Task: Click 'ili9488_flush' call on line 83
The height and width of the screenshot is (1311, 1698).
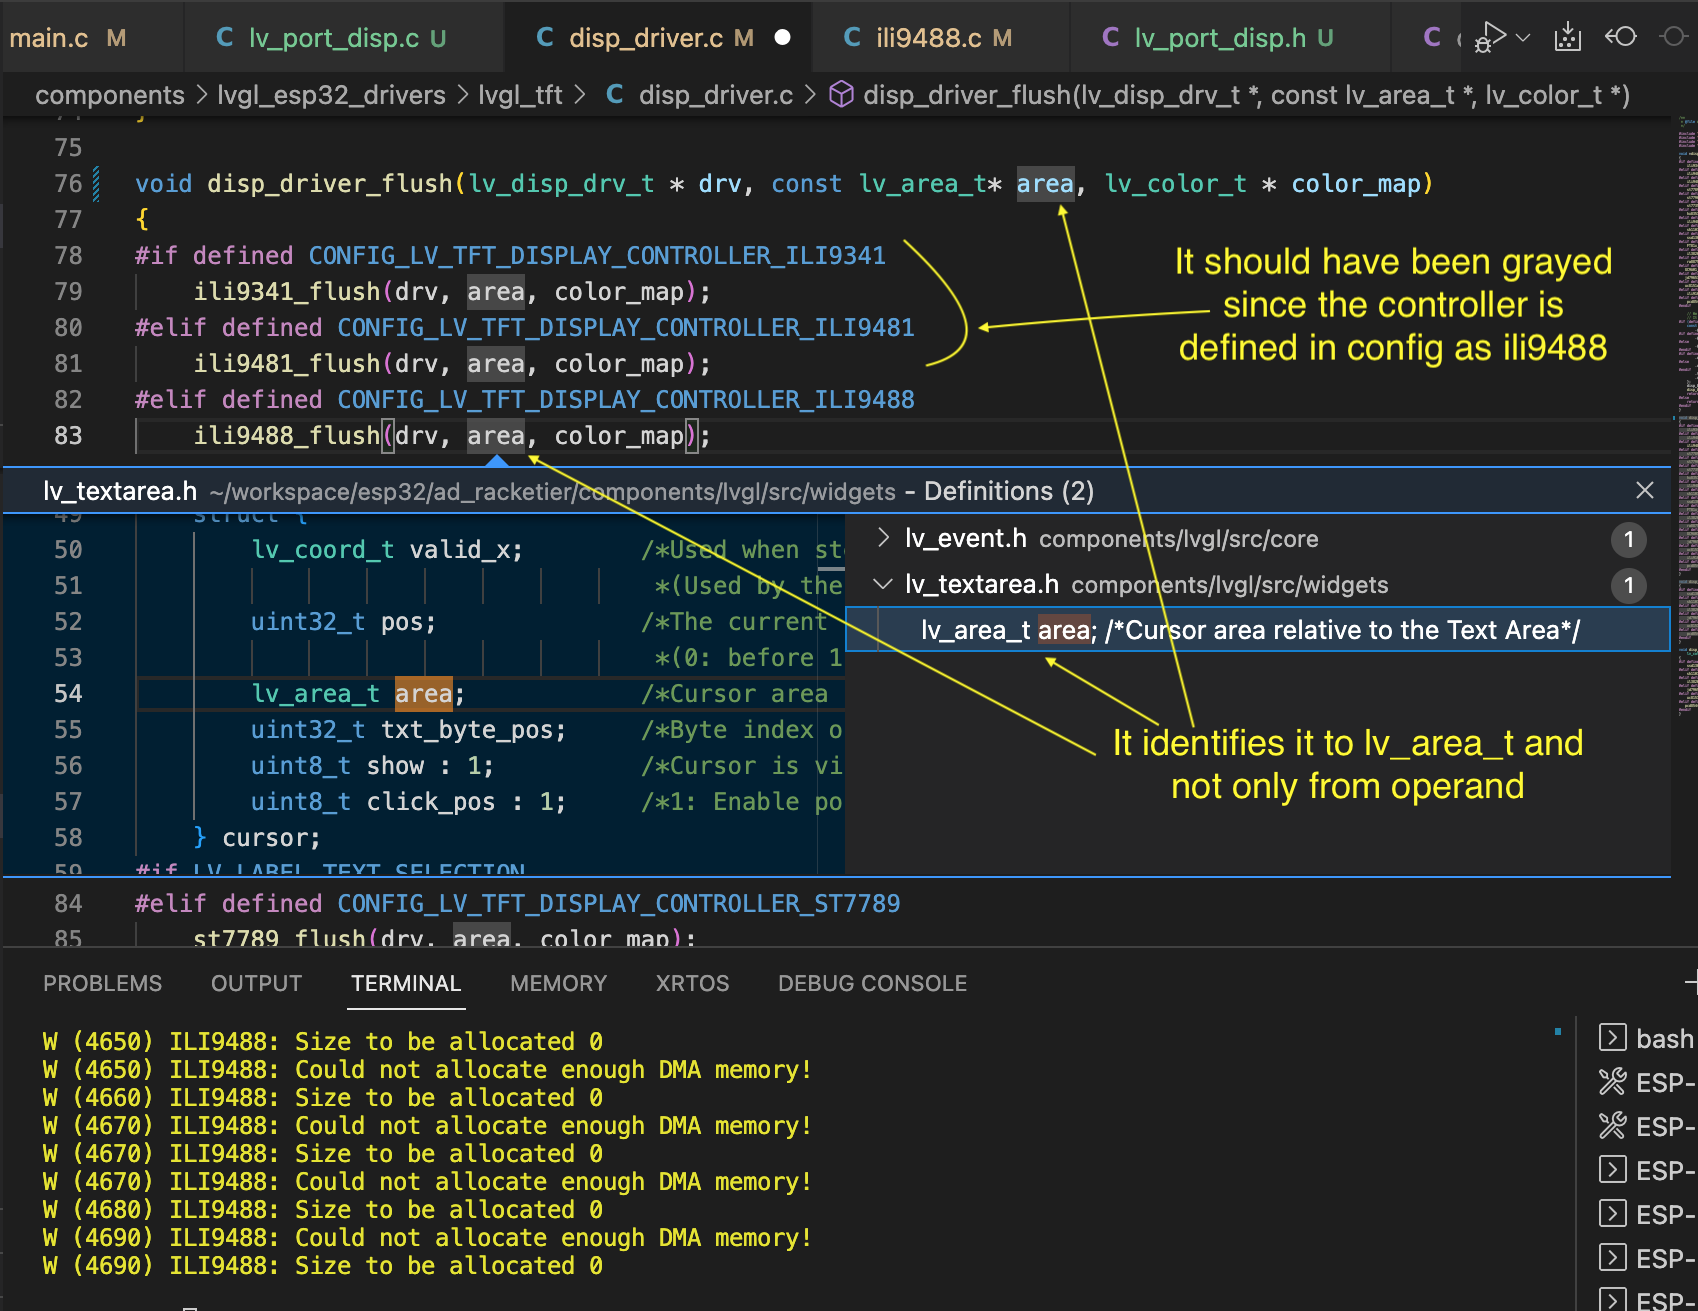Action: pyautogui.click(x=286, y=435)
